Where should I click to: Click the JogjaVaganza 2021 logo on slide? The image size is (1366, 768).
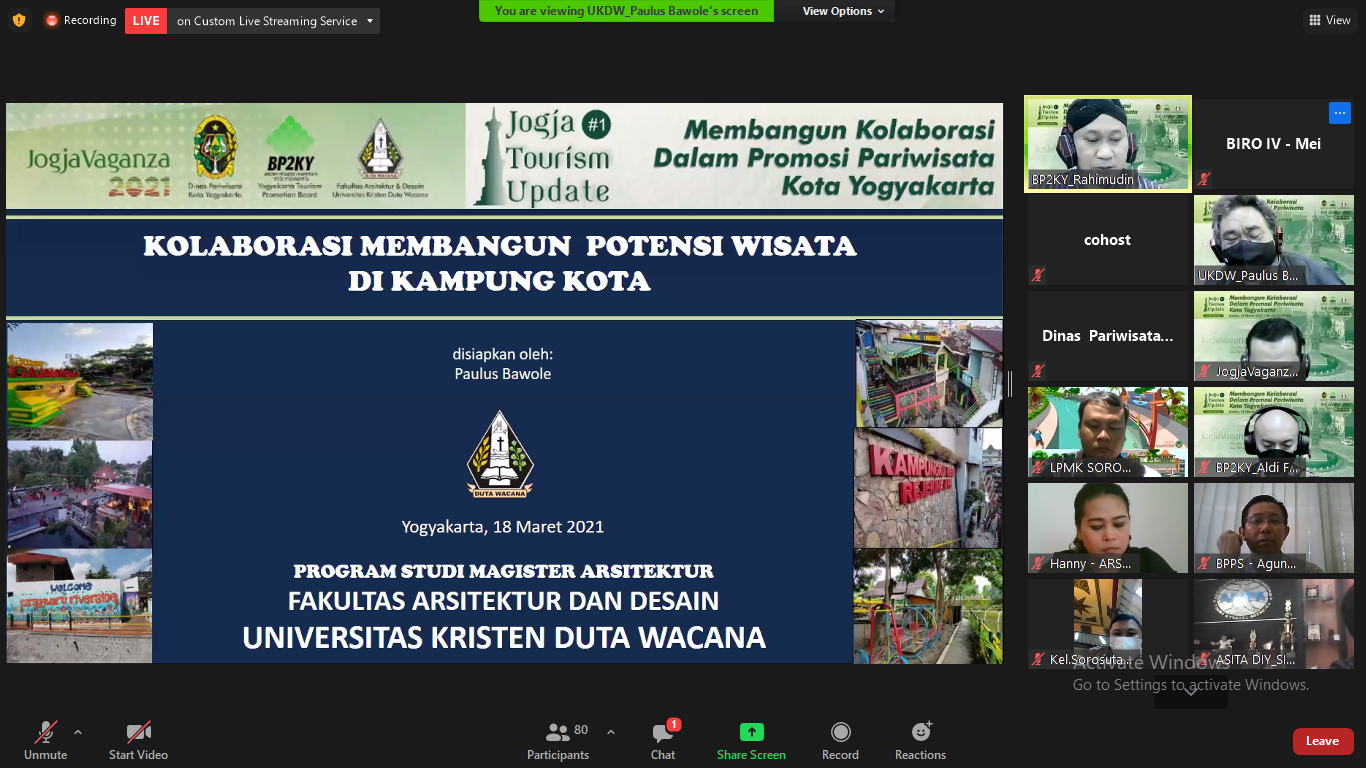(98, 170)
